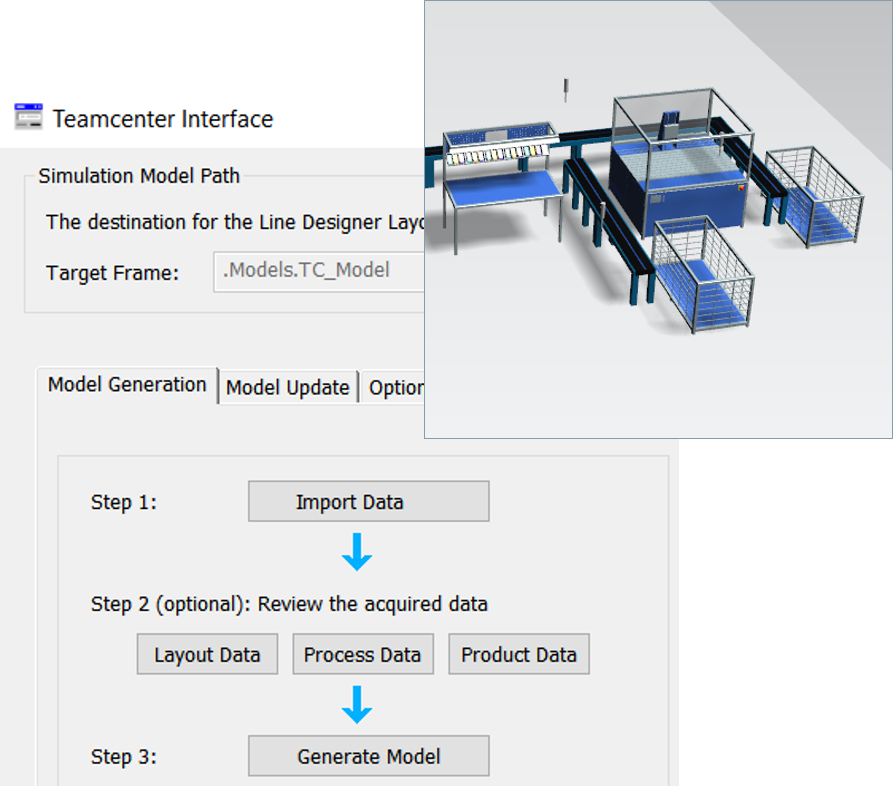Click the Teamcenter Interface window icon
Viewport: 893px width, 786px height.
28,117
